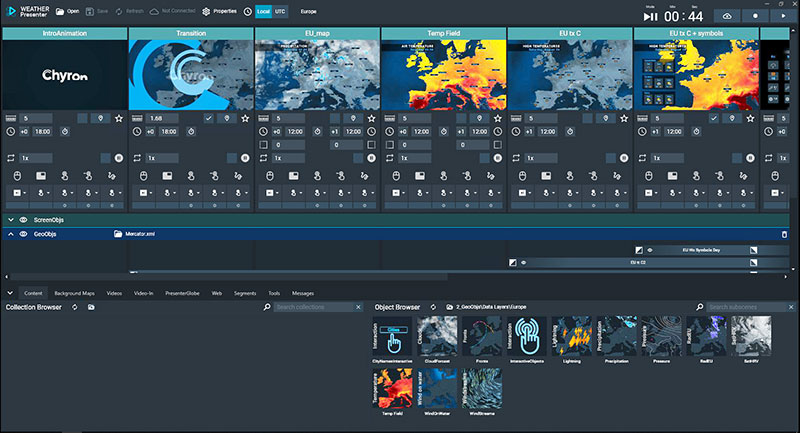
Task: Select the Local time button
Action: pyautogui.click(x=262, y=12)
